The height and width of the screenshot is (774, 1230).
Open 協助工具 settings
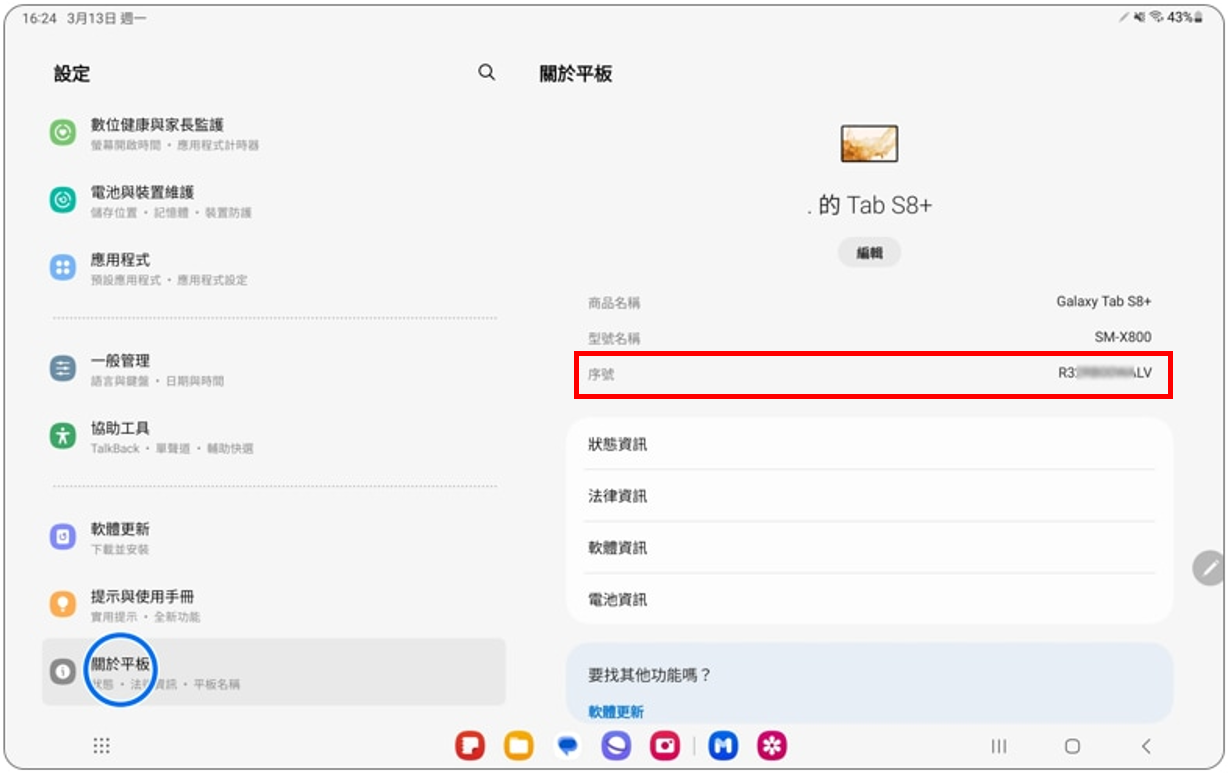click(273, 437)
